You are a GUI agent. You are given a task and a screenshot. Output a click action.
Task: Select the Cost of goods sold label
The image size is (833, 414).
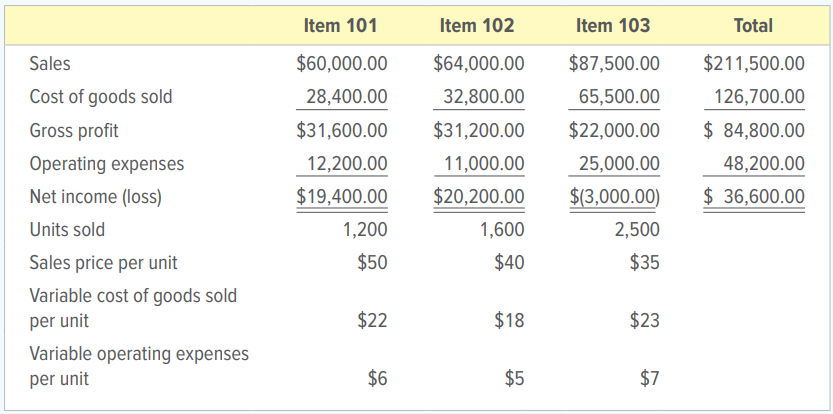tap(101, 97)
